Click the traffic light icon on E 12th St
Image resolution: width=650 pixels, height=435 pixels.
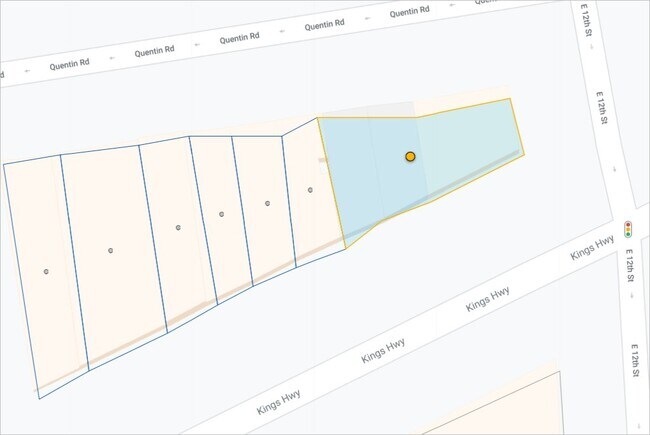[628, 229]
